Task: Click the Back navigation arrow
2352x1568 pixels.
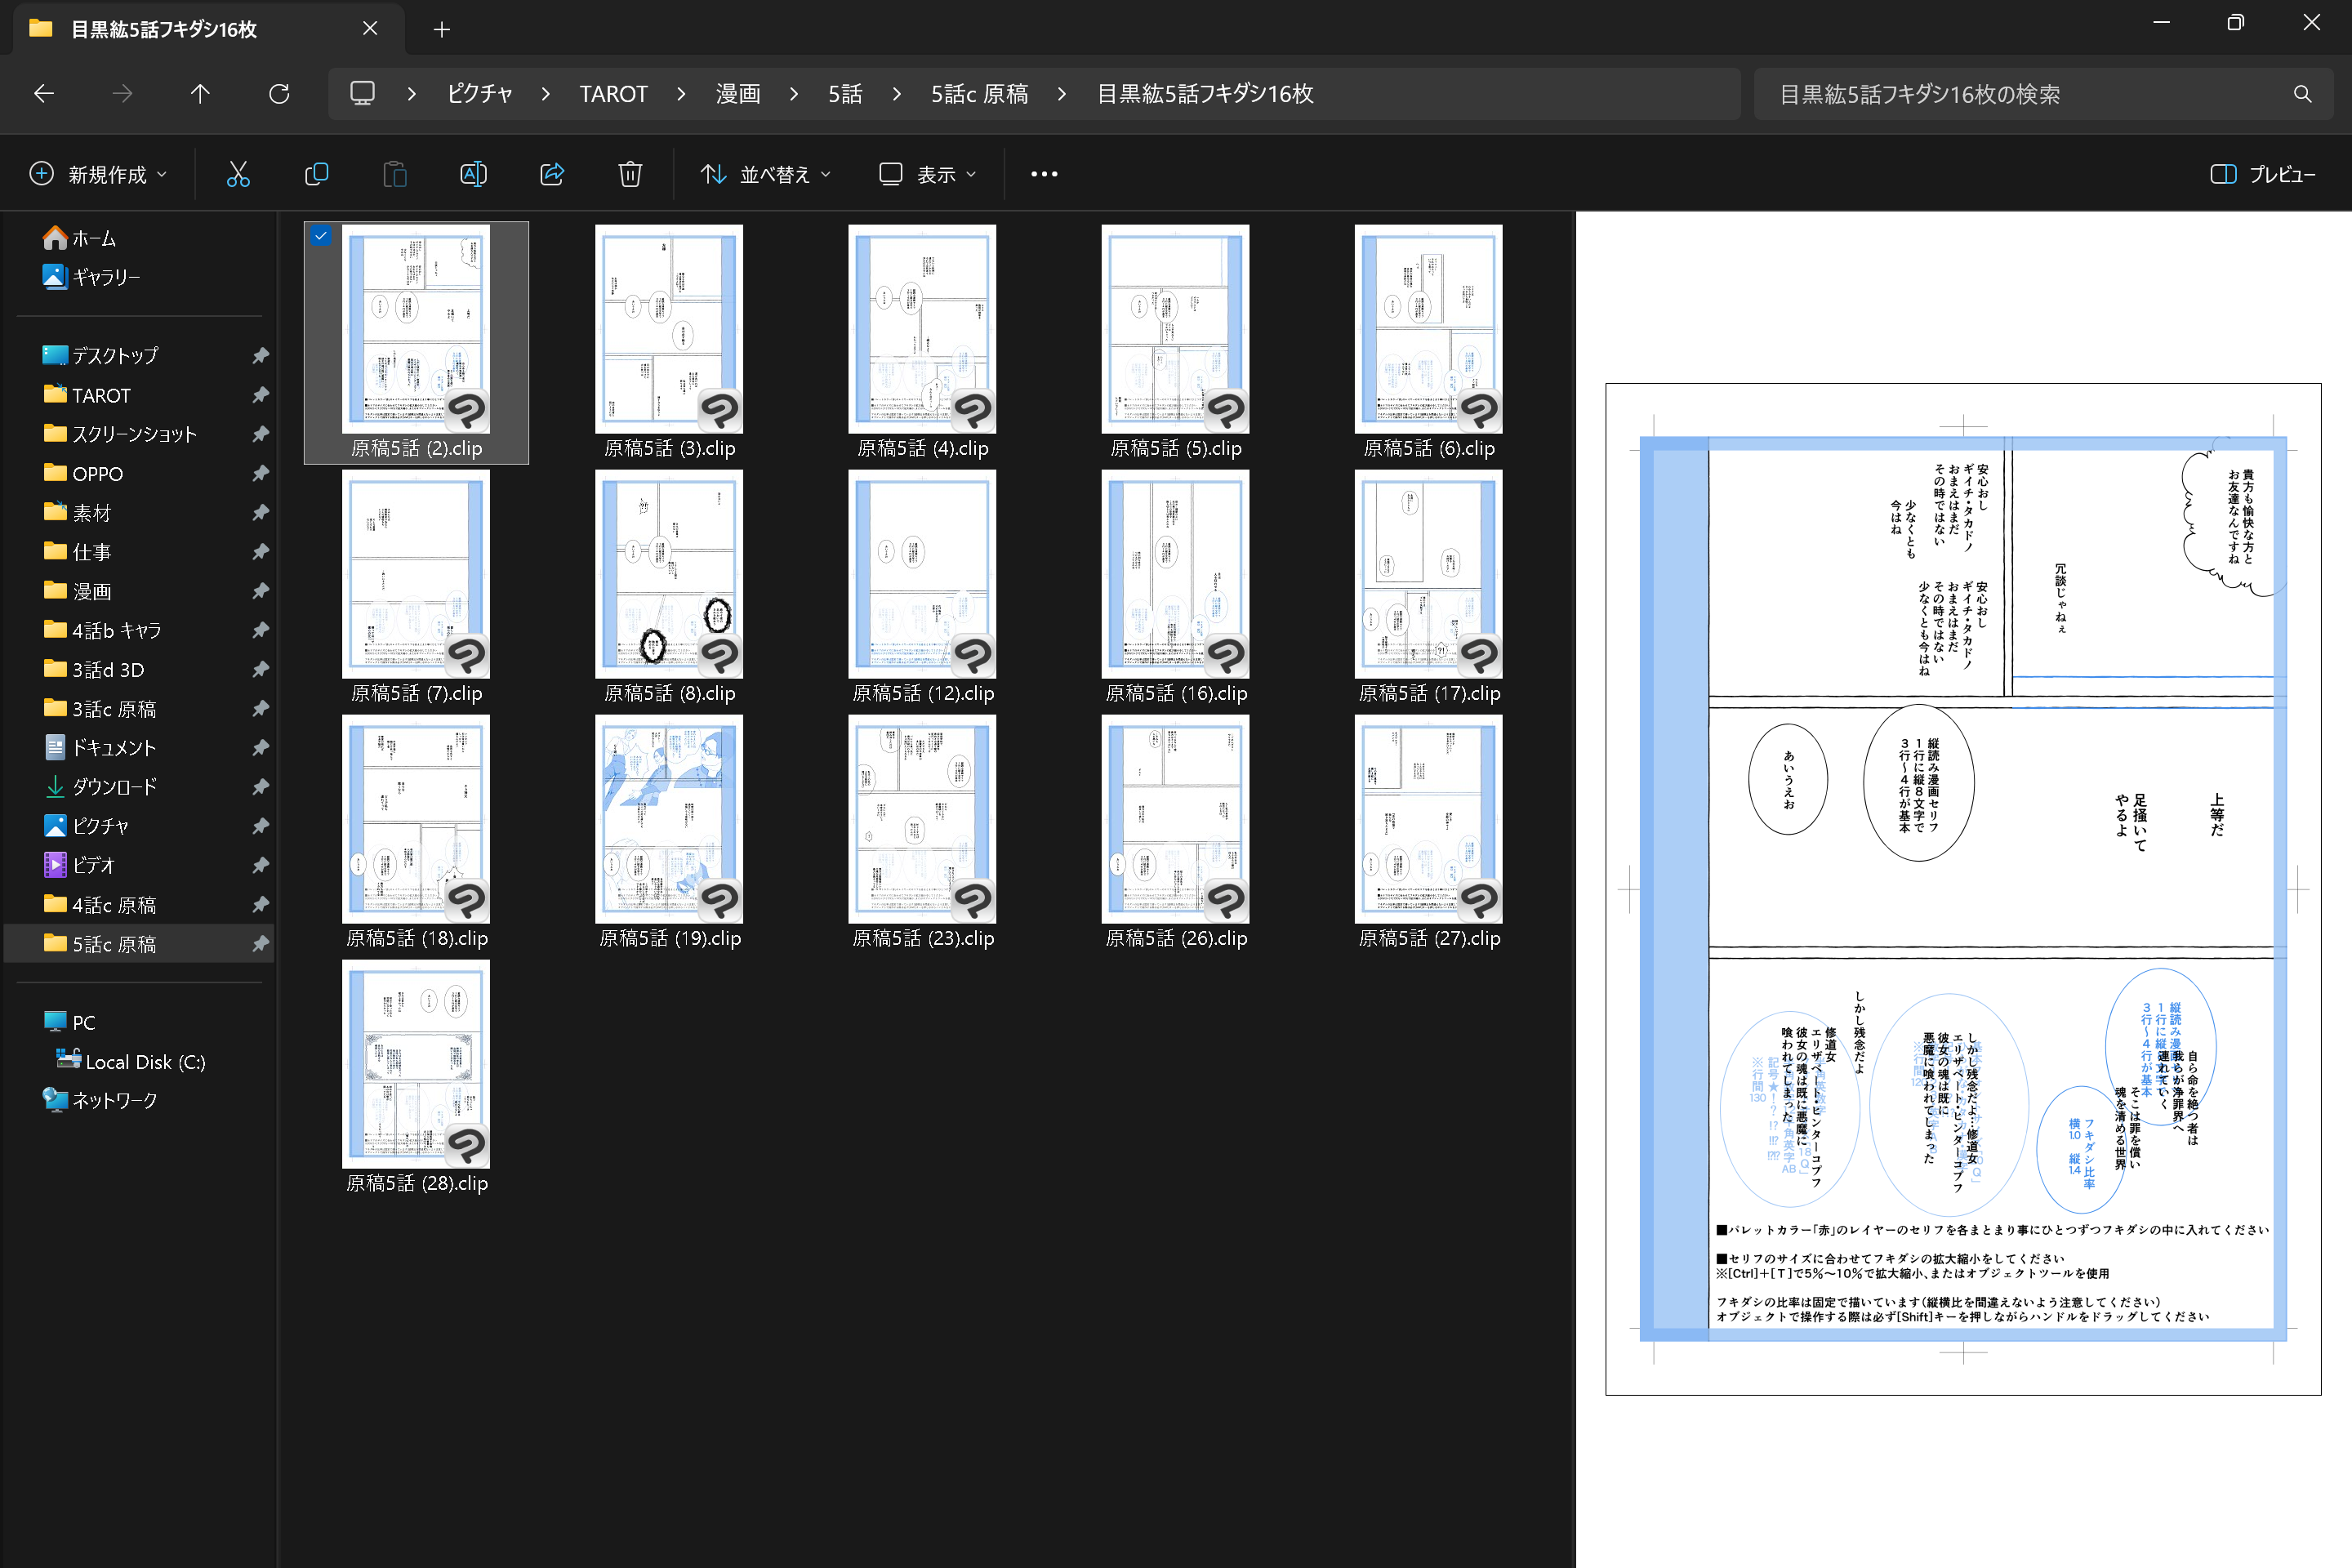Action: (x=44, y=94)
